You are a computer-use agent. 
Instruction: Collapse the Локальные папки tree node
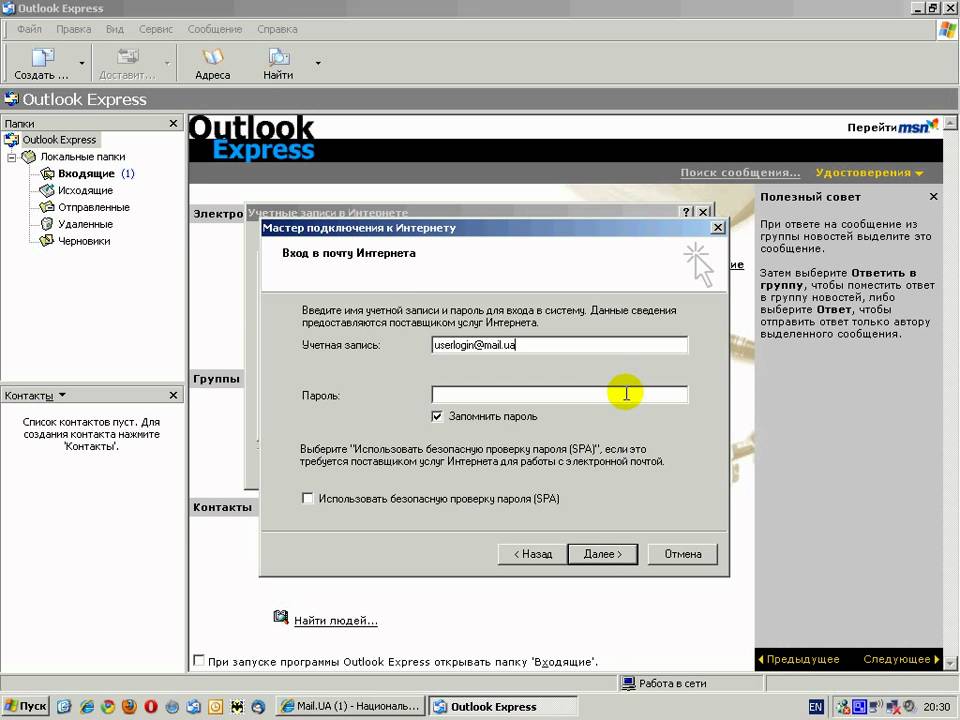point(12,157)
